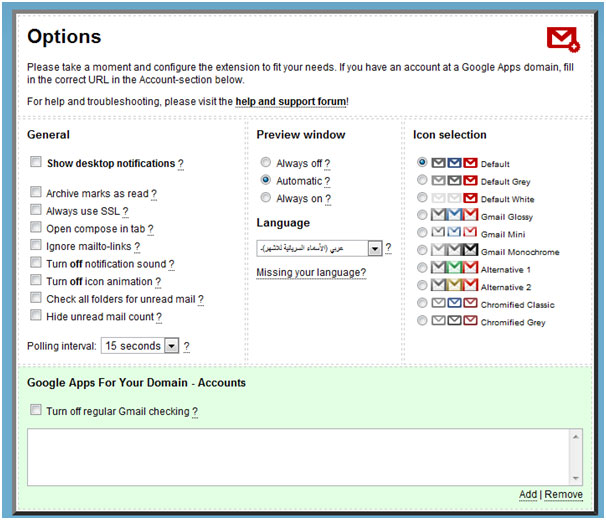Choose Chromified Grey icon set radio
The image size is (606, 520).
click(422, 321)
